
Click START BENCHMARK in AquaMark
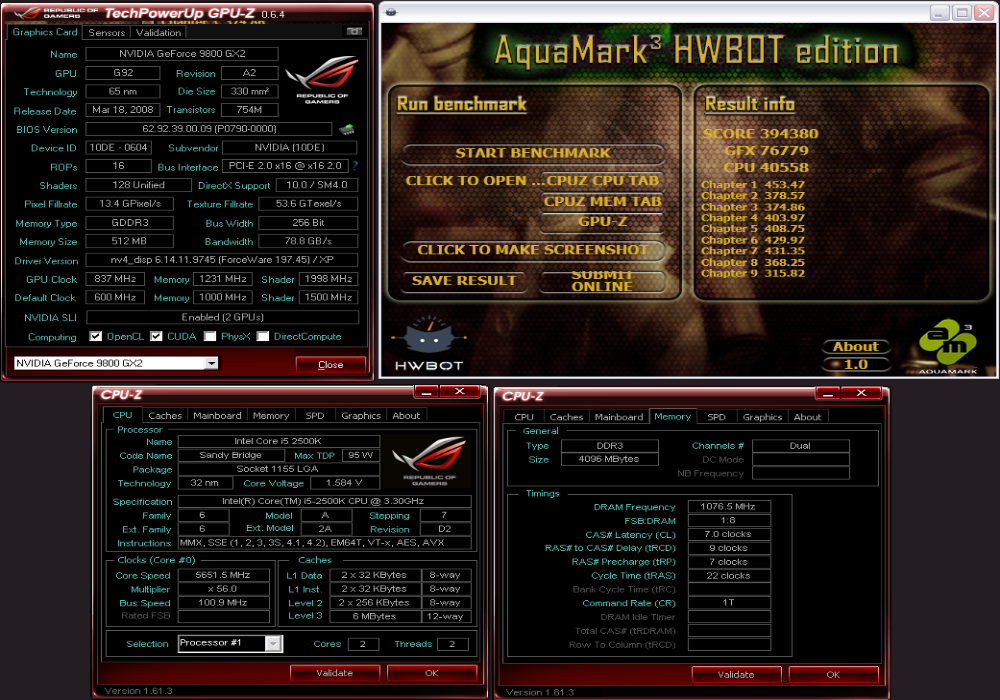(x=533, y=153)
